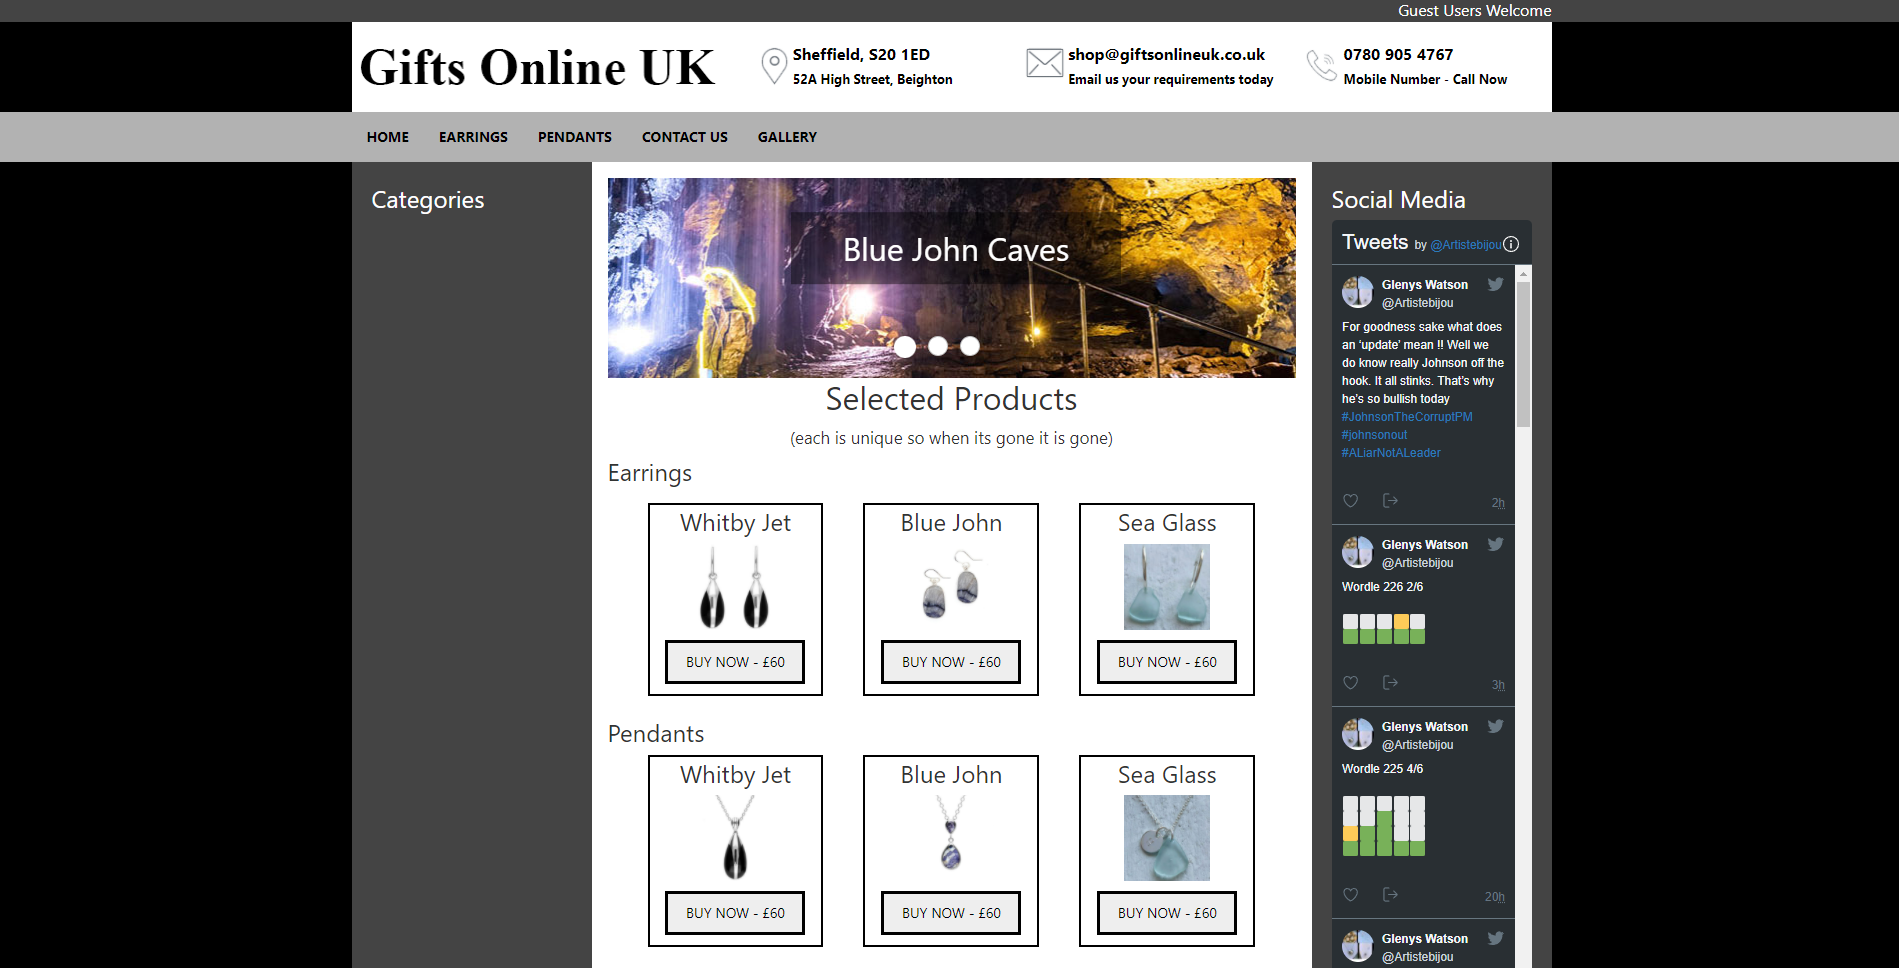Screen dimensions: 1899x968
Task: Go to the Gallery page
Action: pos(787,137)
